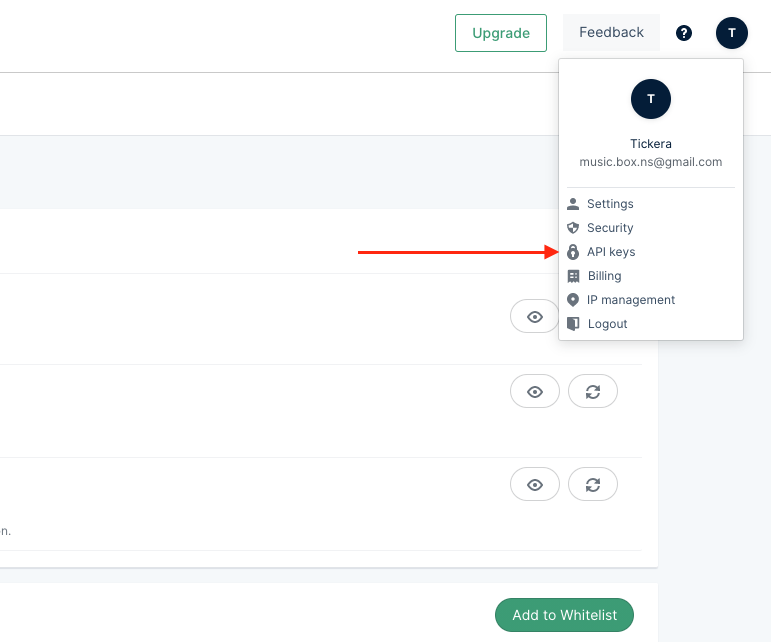This screenshot has width=771, height=642.
Task: Click the Settings person icon
Action: [x=573, y=204]
